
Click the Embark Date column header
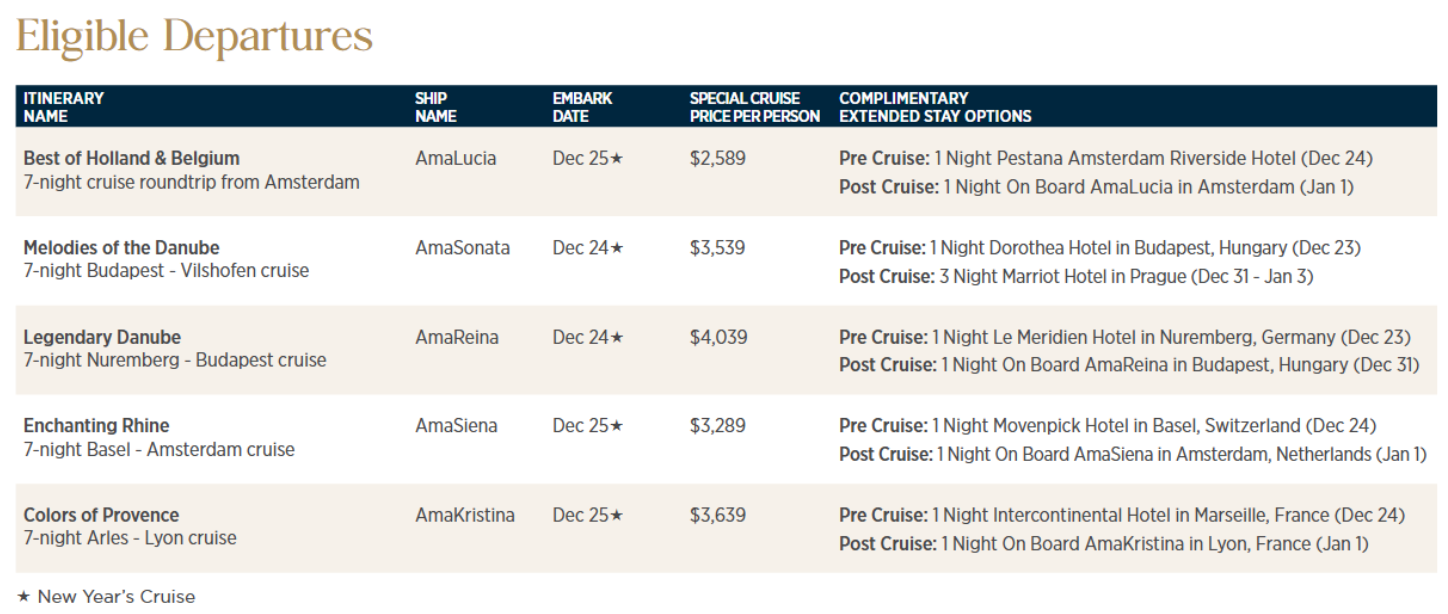(x=582, y=107)
